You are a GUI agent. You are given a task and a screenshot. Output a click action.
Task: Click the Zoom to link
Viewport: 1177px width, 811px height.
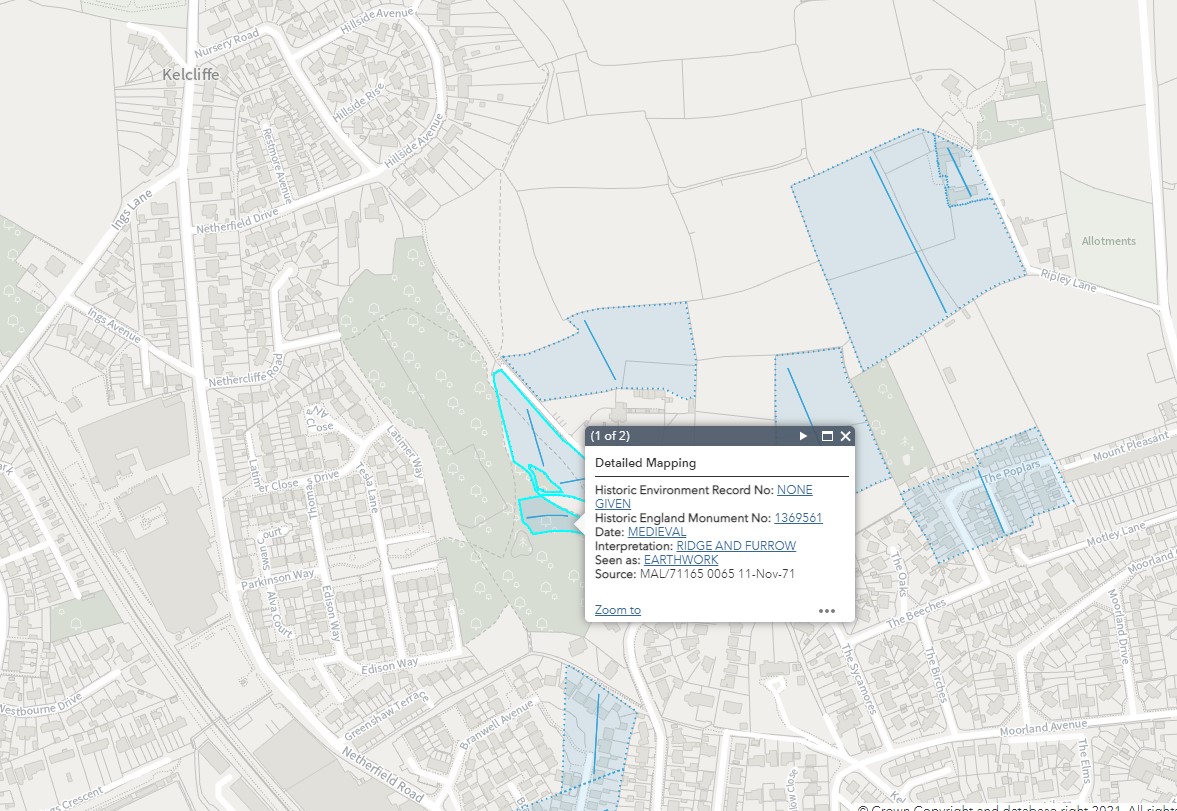(617, 610)
